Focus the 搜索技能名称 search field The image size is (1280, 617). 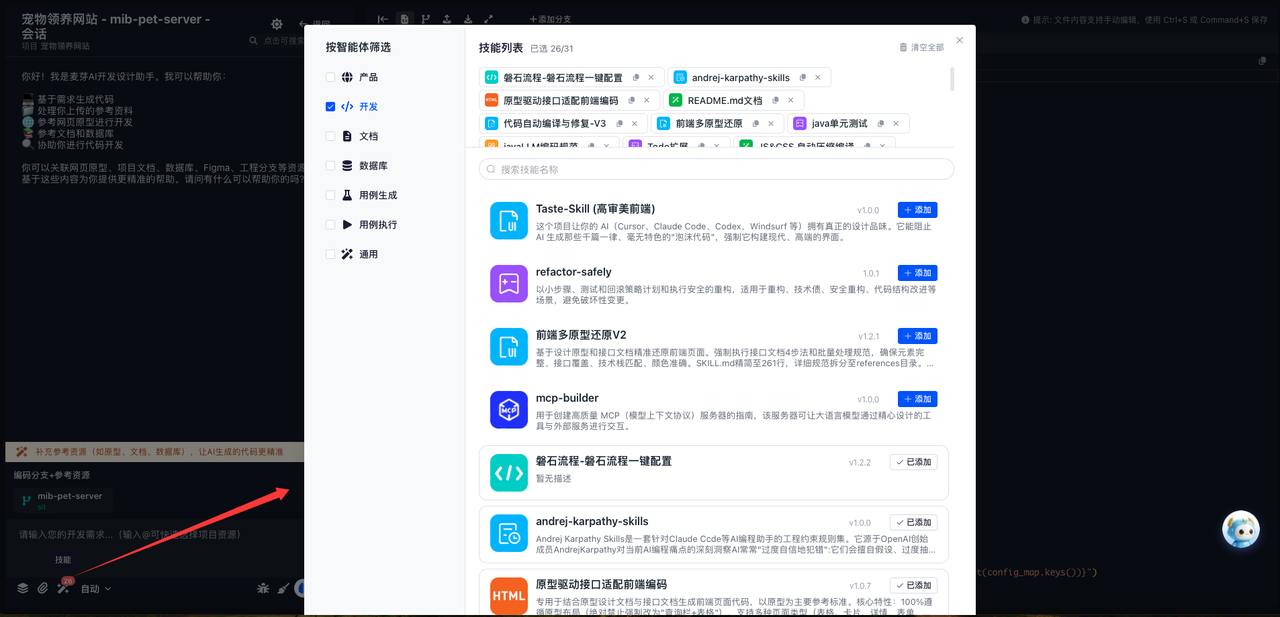pyautogui.click(x=716, y=169)
